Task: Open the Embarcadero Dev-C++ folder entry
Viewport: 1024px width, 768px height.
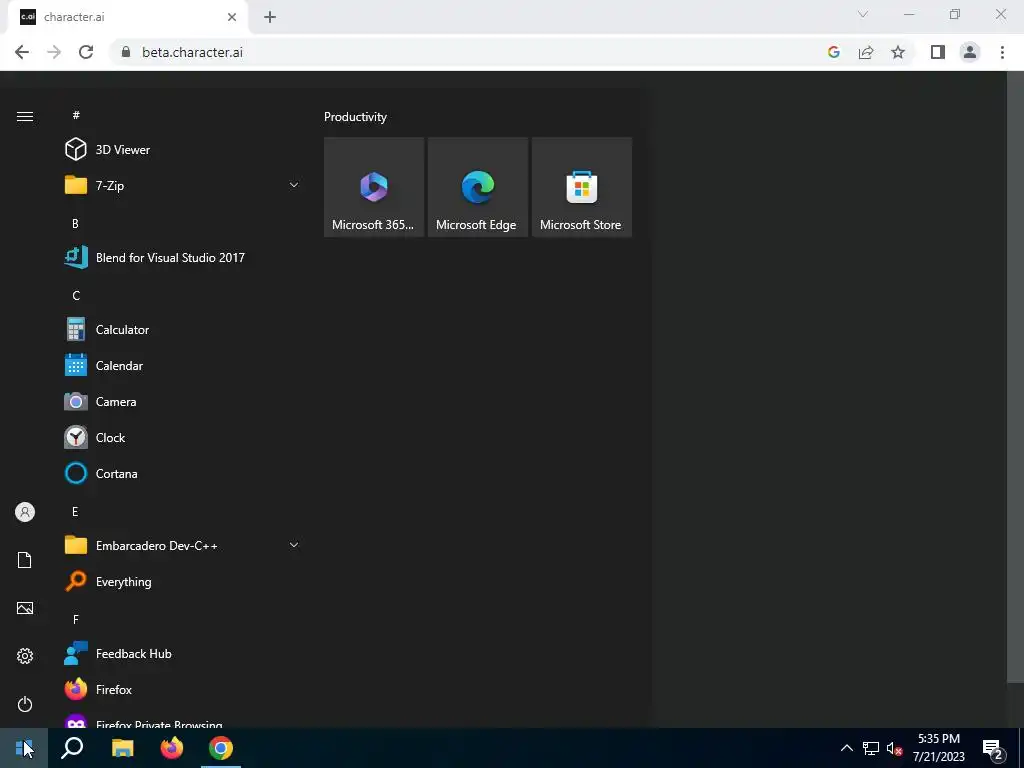Action: [x=182, y=545]
